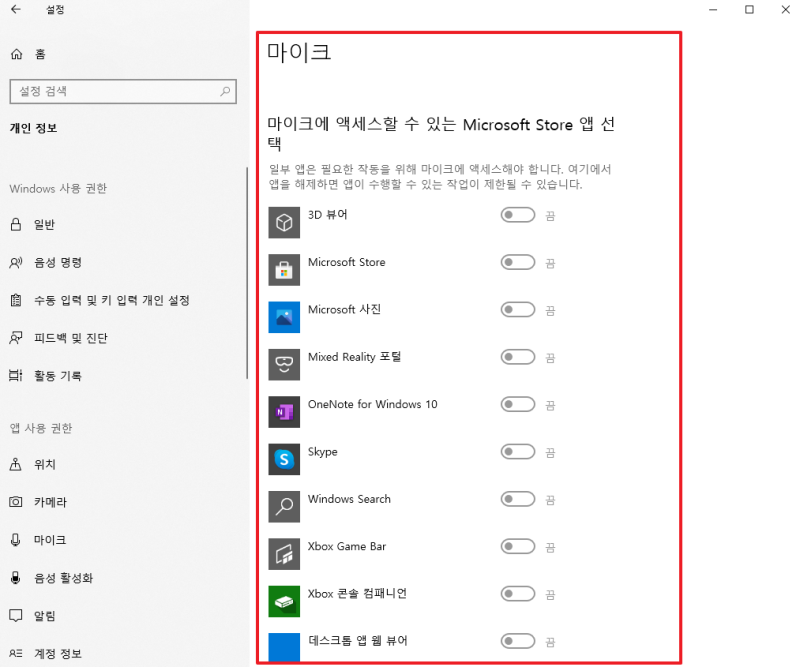Click the OneNote for Windows 10 icon
Screen dimensions: 800x667
(x=284, y=412)
